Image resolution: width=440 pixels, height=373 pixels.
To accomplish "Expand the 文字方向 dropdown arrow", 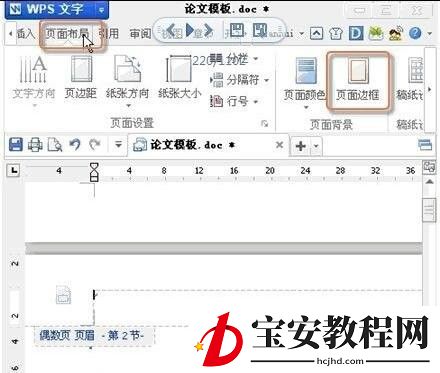I will pyautogui.click(x=34, y=106).
